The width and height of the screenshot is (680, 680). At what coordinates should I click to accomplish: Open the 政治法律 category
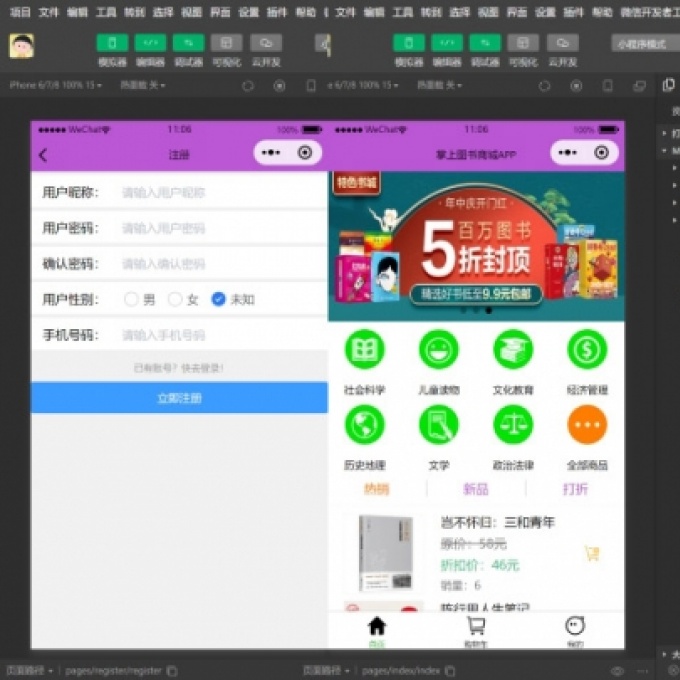point(513,425)
